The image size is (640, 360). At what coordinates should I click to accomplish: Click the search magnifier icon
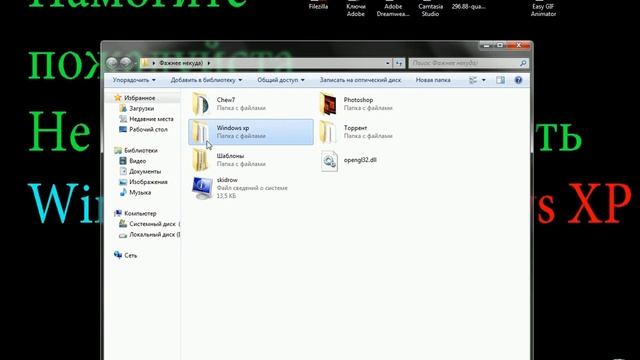coord(523,63)
